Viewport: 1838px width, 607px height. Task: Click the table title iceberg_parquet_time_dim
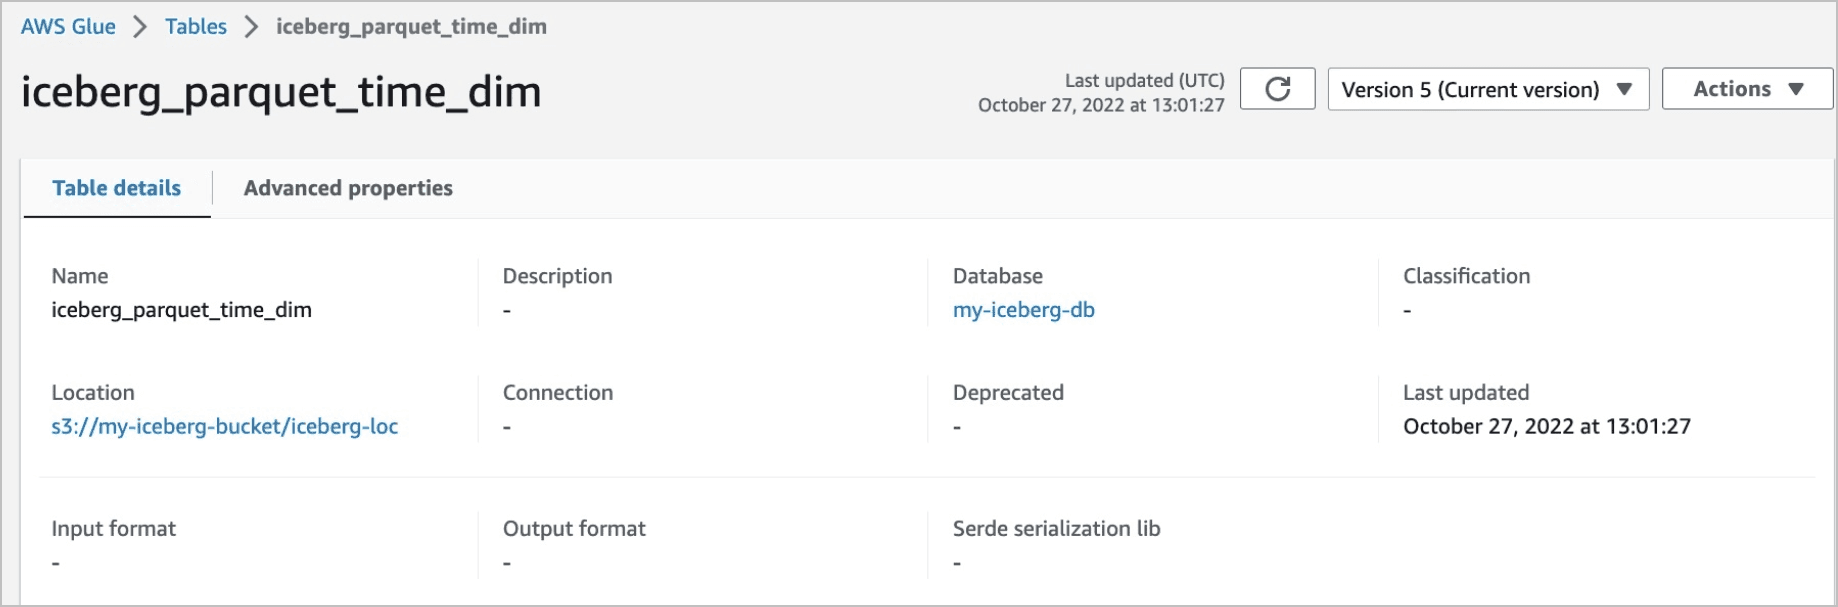[x=281, y=91]
